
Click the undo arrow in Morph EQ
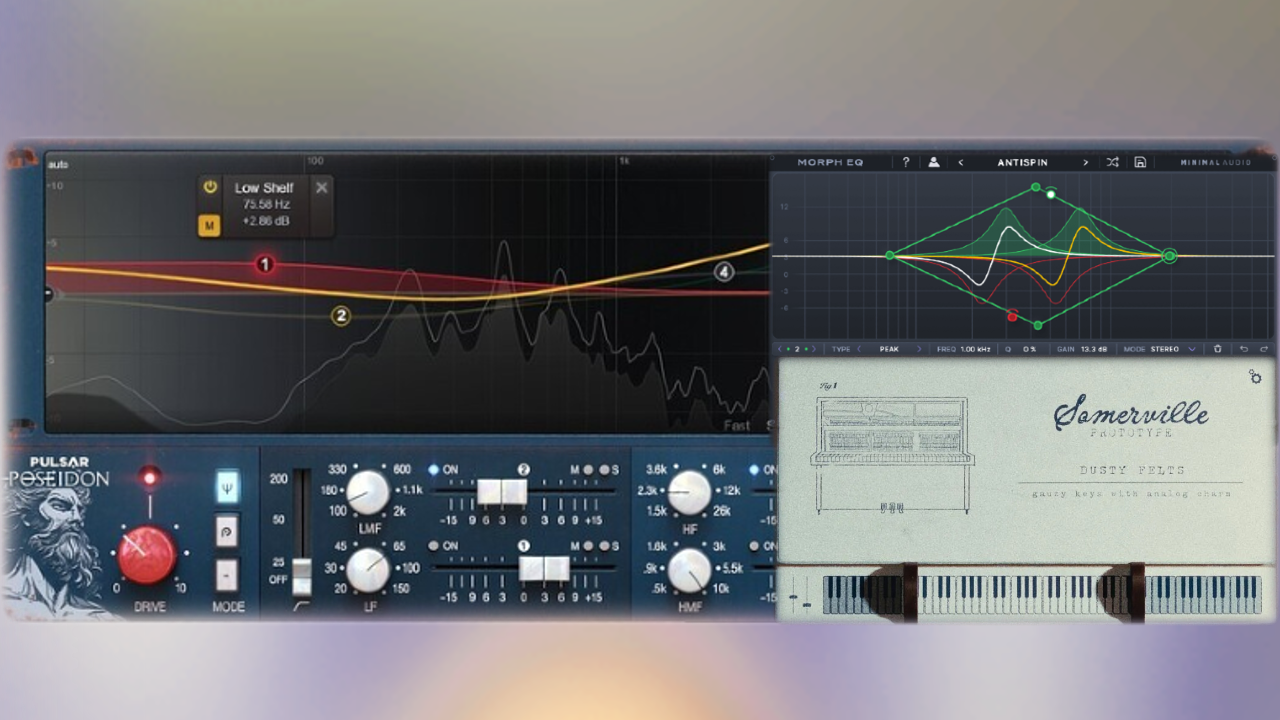(1244, 349)
